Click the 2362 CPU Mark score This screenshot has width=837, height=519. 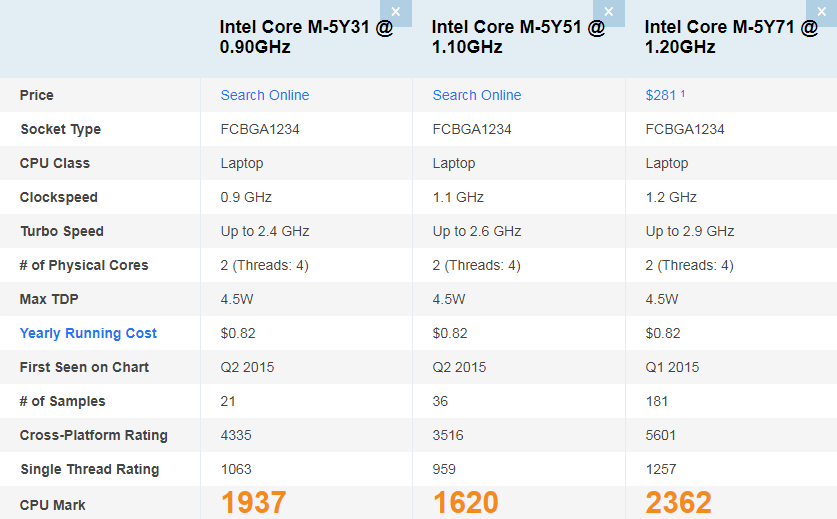679,502
